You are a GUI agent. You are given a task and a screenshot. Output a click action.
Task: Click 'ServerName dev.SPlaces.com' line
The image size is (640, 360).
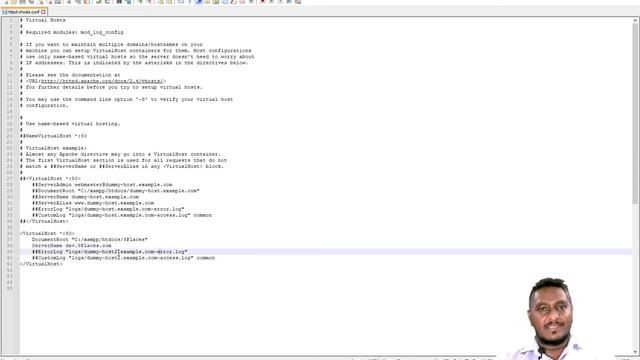[72, 246]
